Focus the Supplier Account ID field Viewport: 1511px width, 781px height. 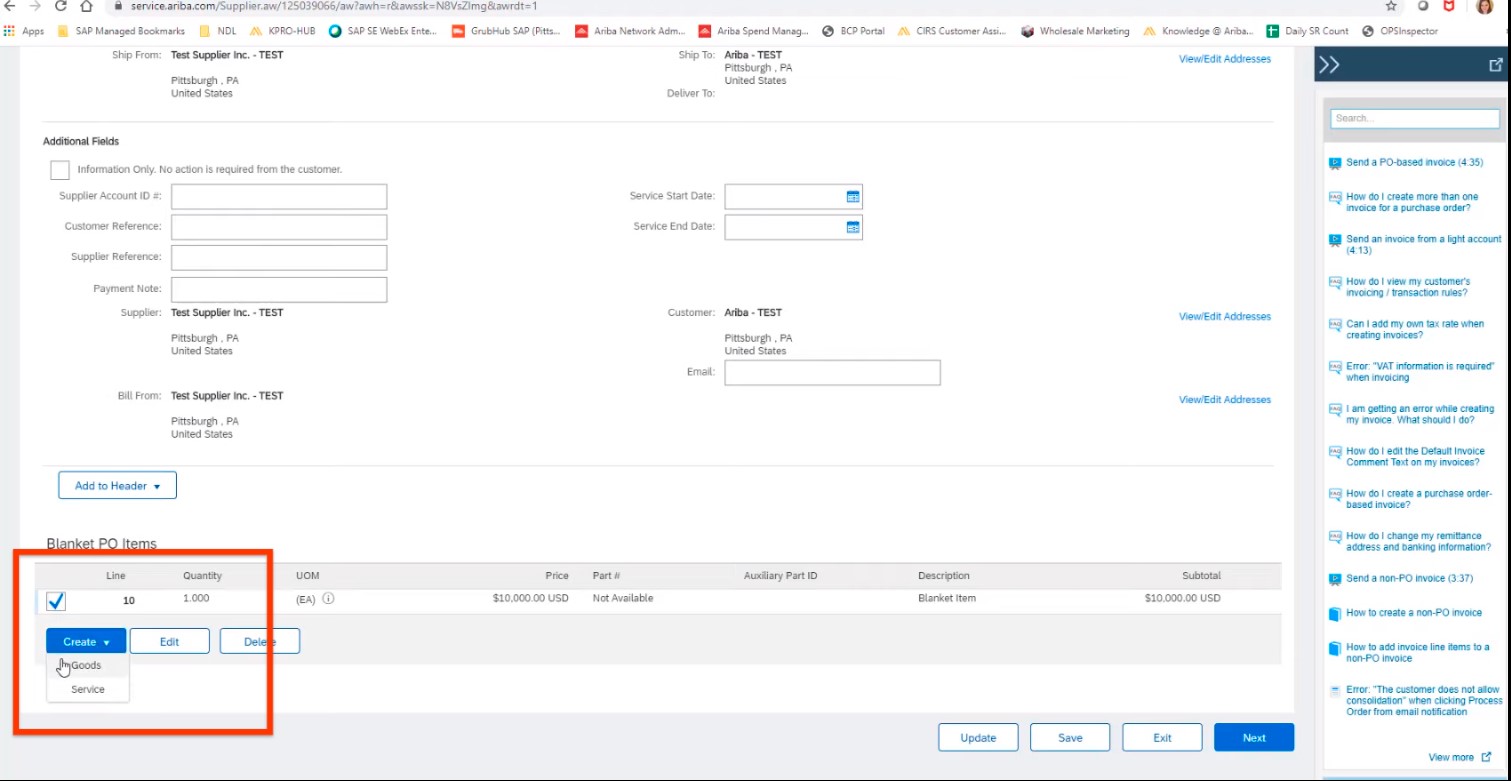tap(279, 197)
